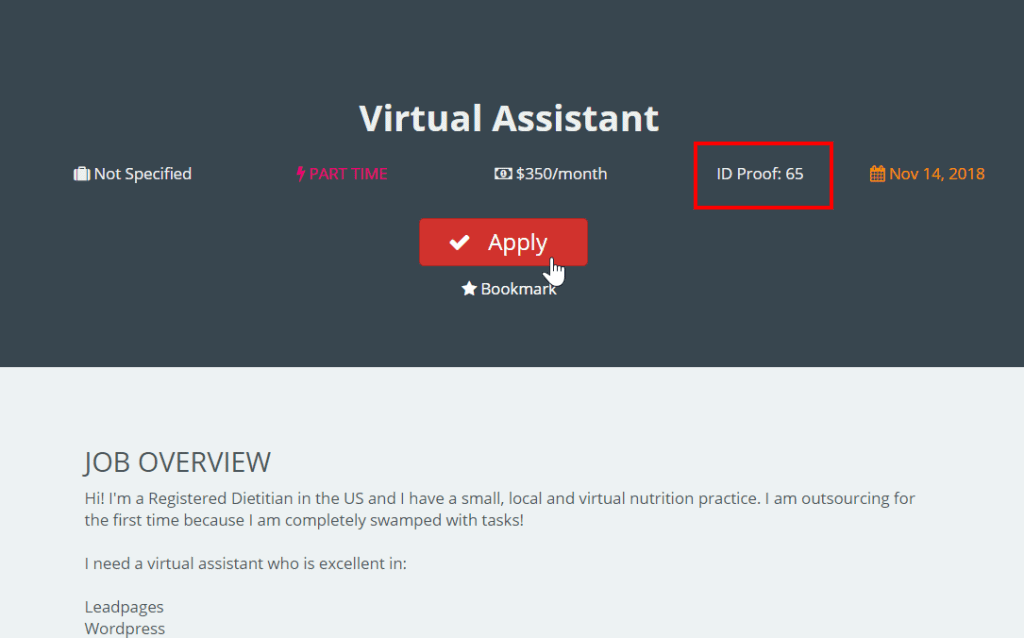Screen dimensions: 1024x638
Task: Click the briefcase icon beside Not Specified
Action: point(82,174)
